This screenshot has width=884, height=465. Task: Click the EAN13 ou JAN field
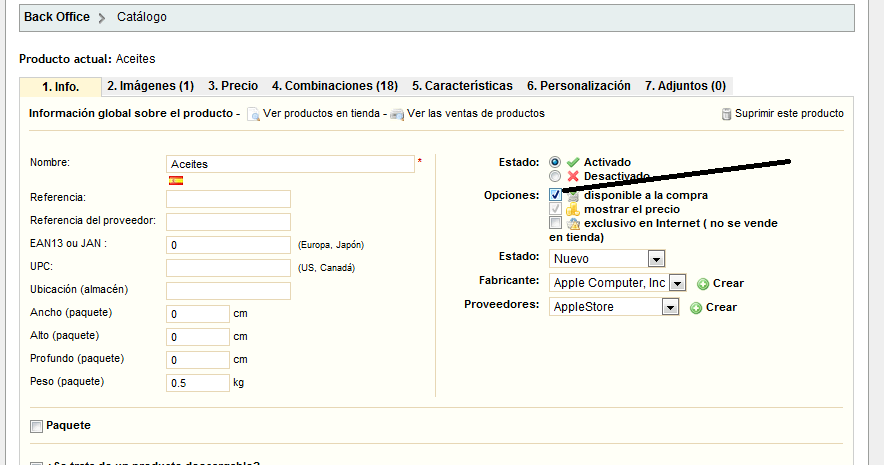click(228, 245)
